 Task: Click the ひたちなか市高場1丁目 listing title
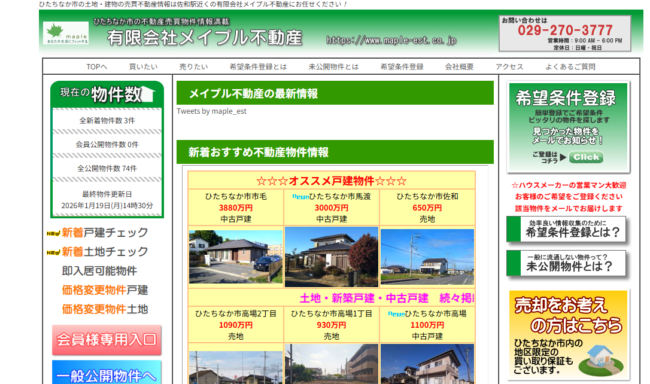coord(331,314)
